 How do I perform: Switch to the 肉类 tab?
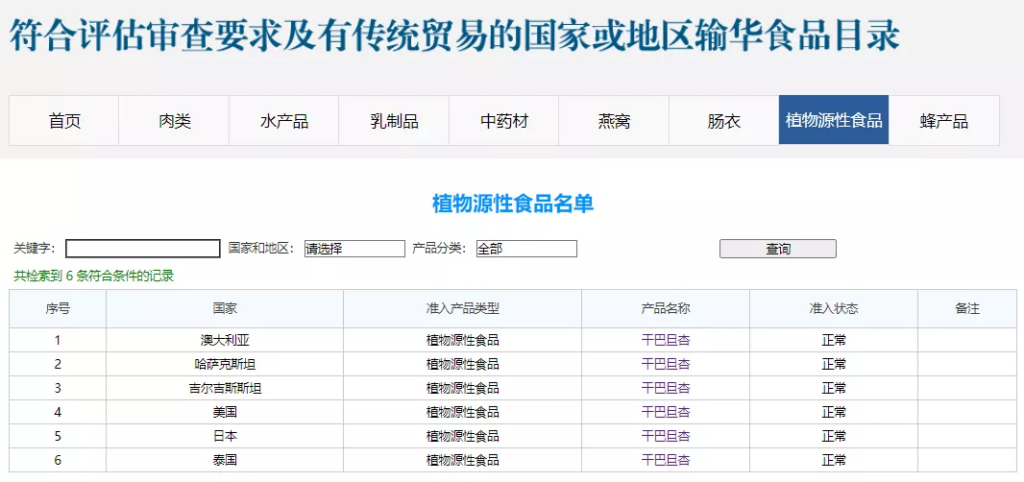pyautogui.click(x=174, y=121)
